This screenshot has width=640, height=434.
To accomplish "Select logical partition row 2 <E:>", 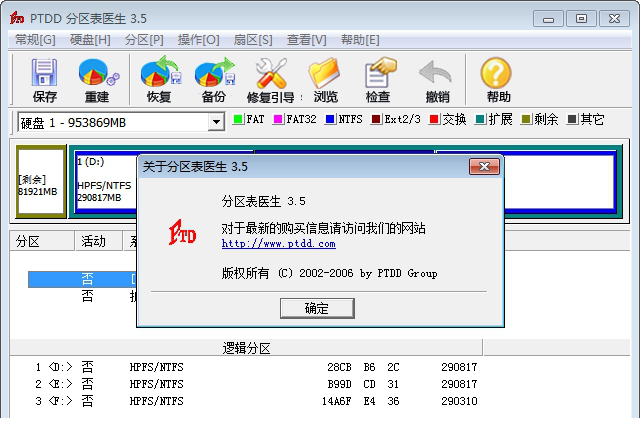I will coord(256,384).
